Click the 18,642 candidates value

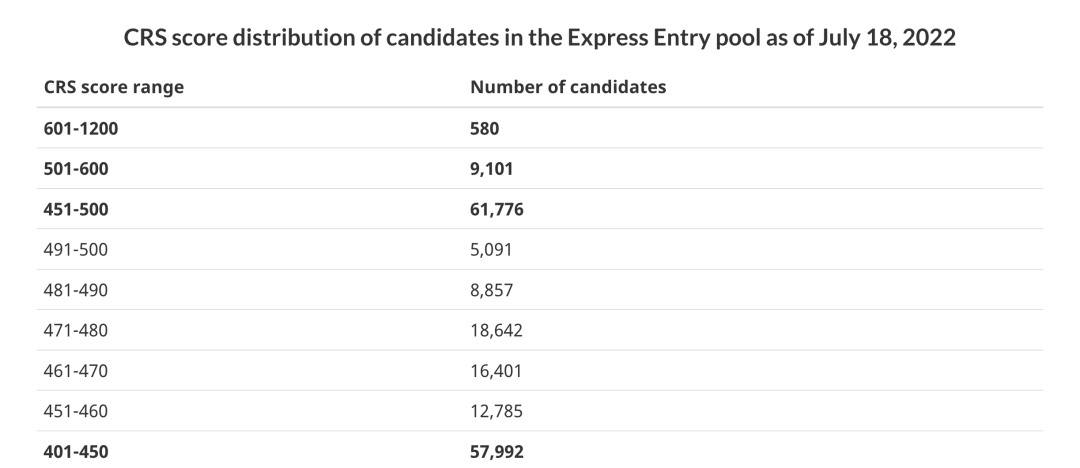[496, 330]
